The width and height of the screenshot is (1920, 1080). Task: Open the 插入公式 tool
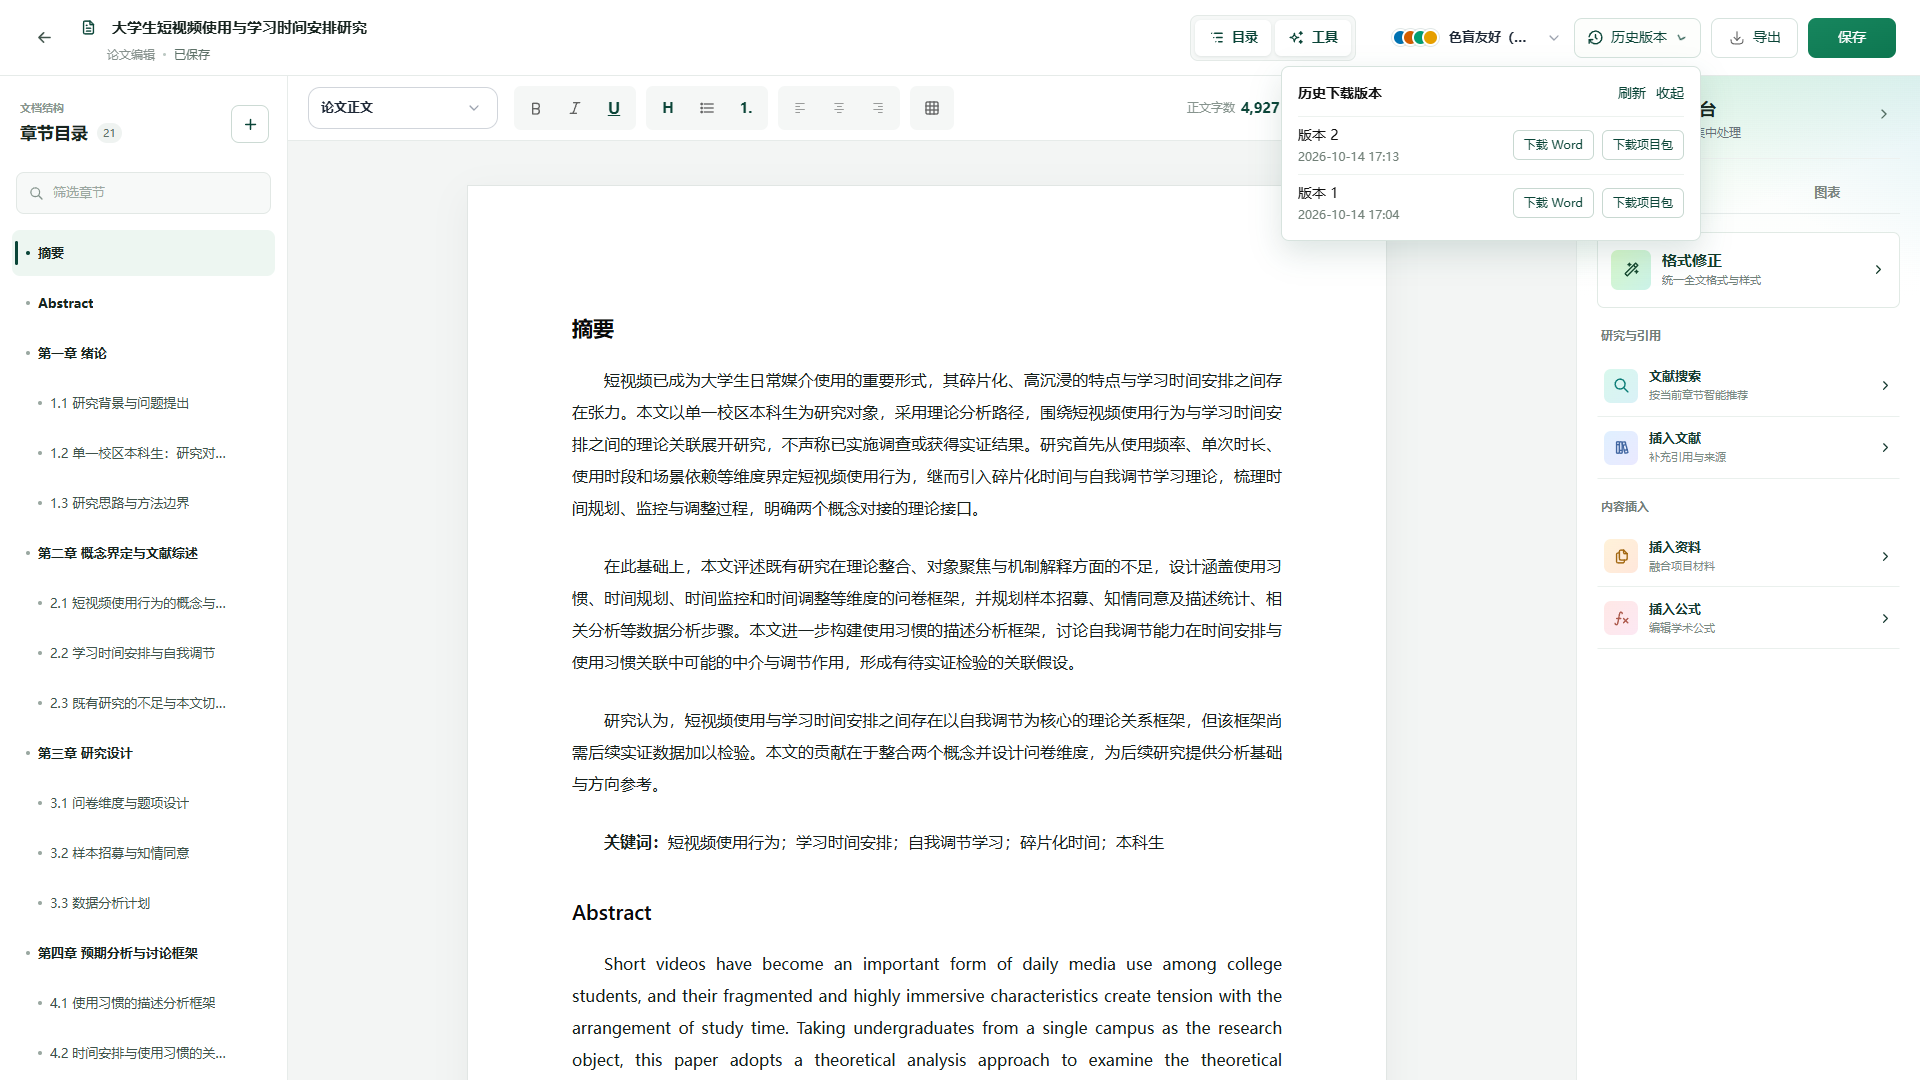[x=1748, y=618]
